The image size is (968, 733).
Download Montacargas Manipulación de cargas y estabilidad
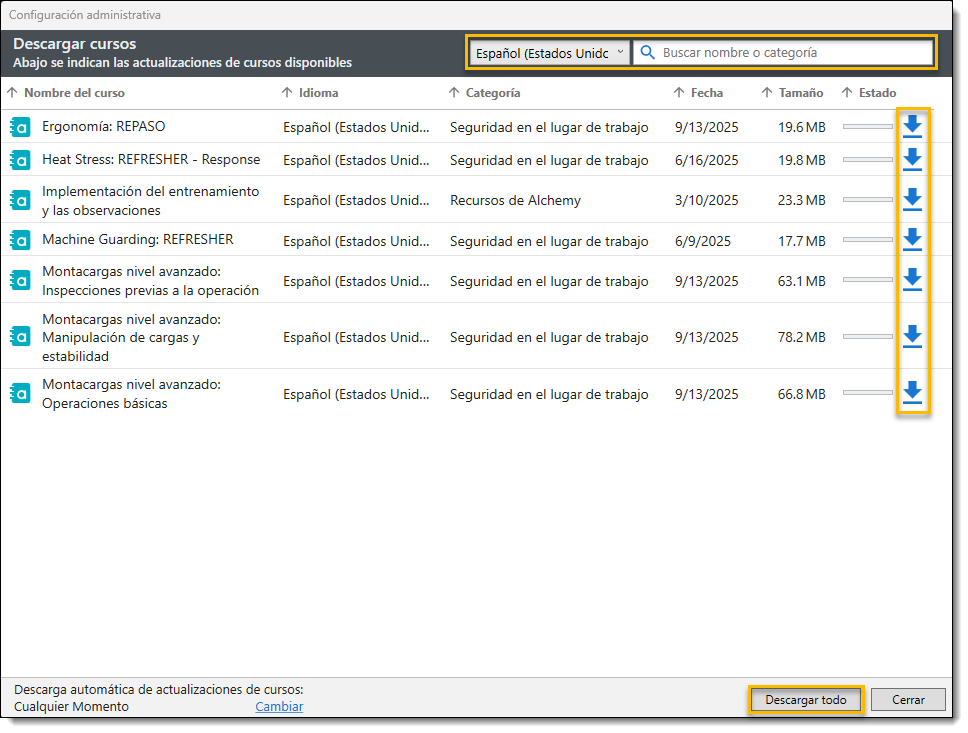912,337
